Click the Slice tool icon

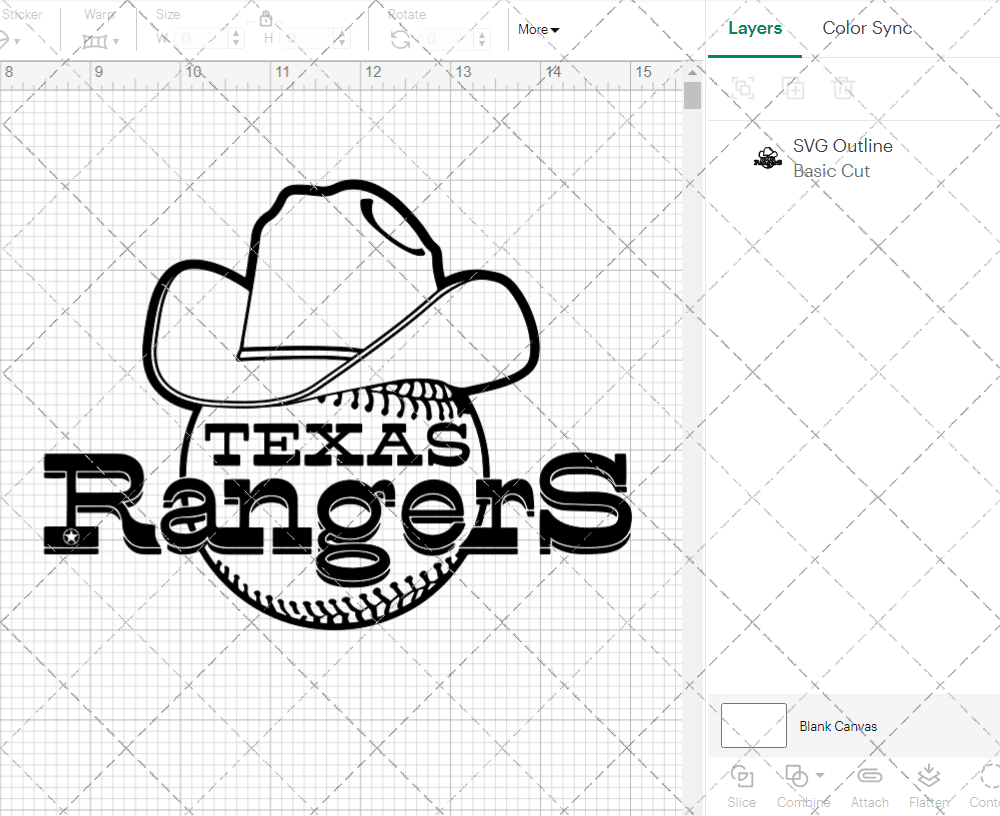tap(742, 776)
